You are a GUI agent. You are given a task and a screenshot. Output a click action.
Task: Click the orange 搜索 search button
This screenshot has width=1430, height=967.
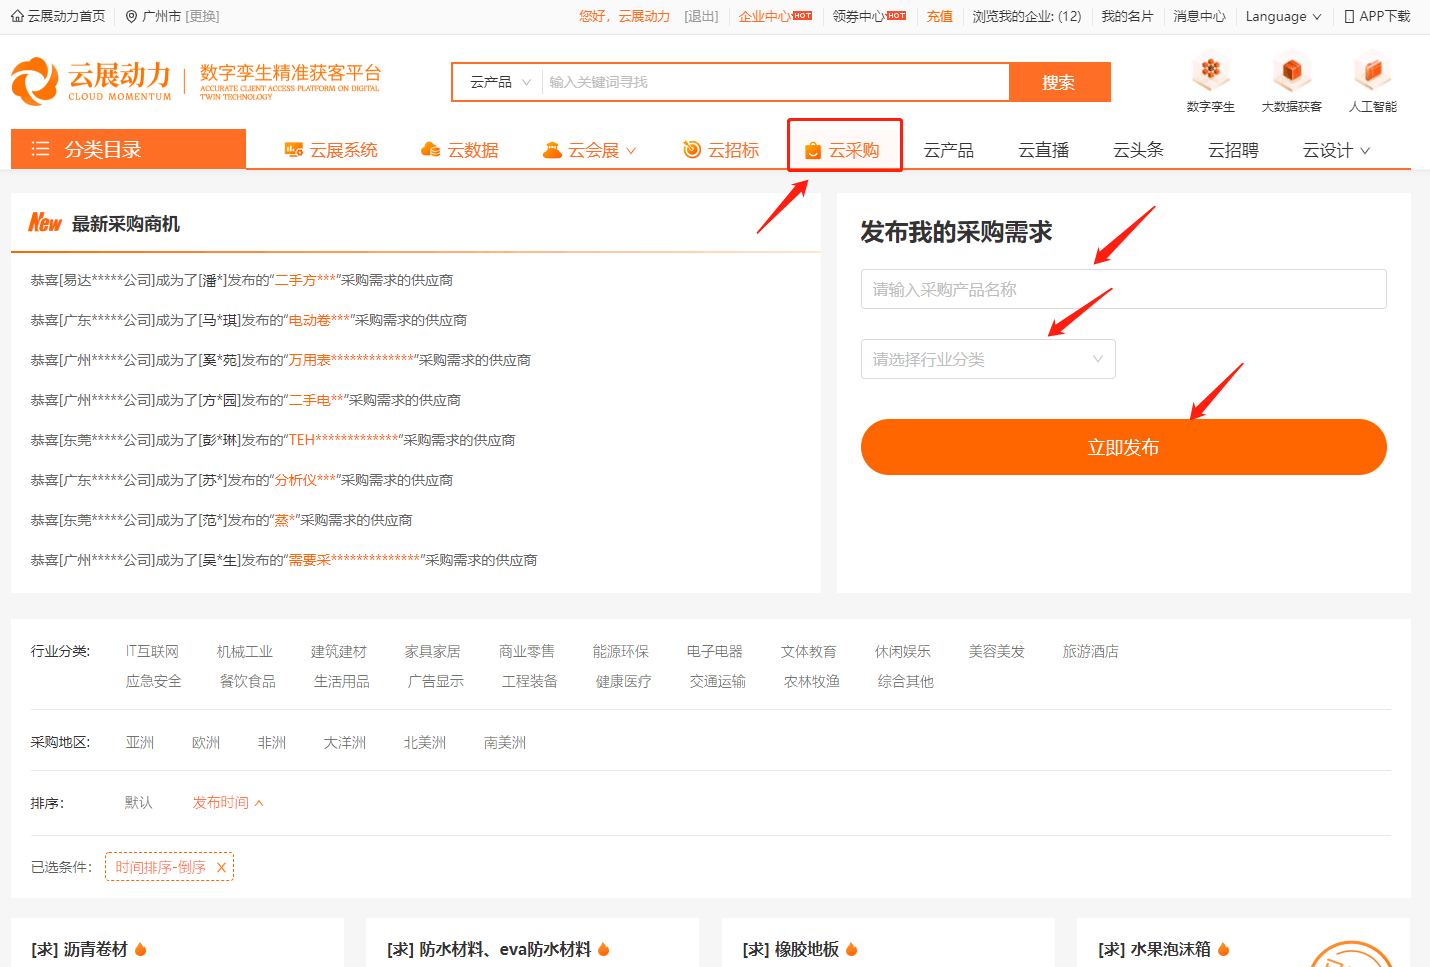1059,81
